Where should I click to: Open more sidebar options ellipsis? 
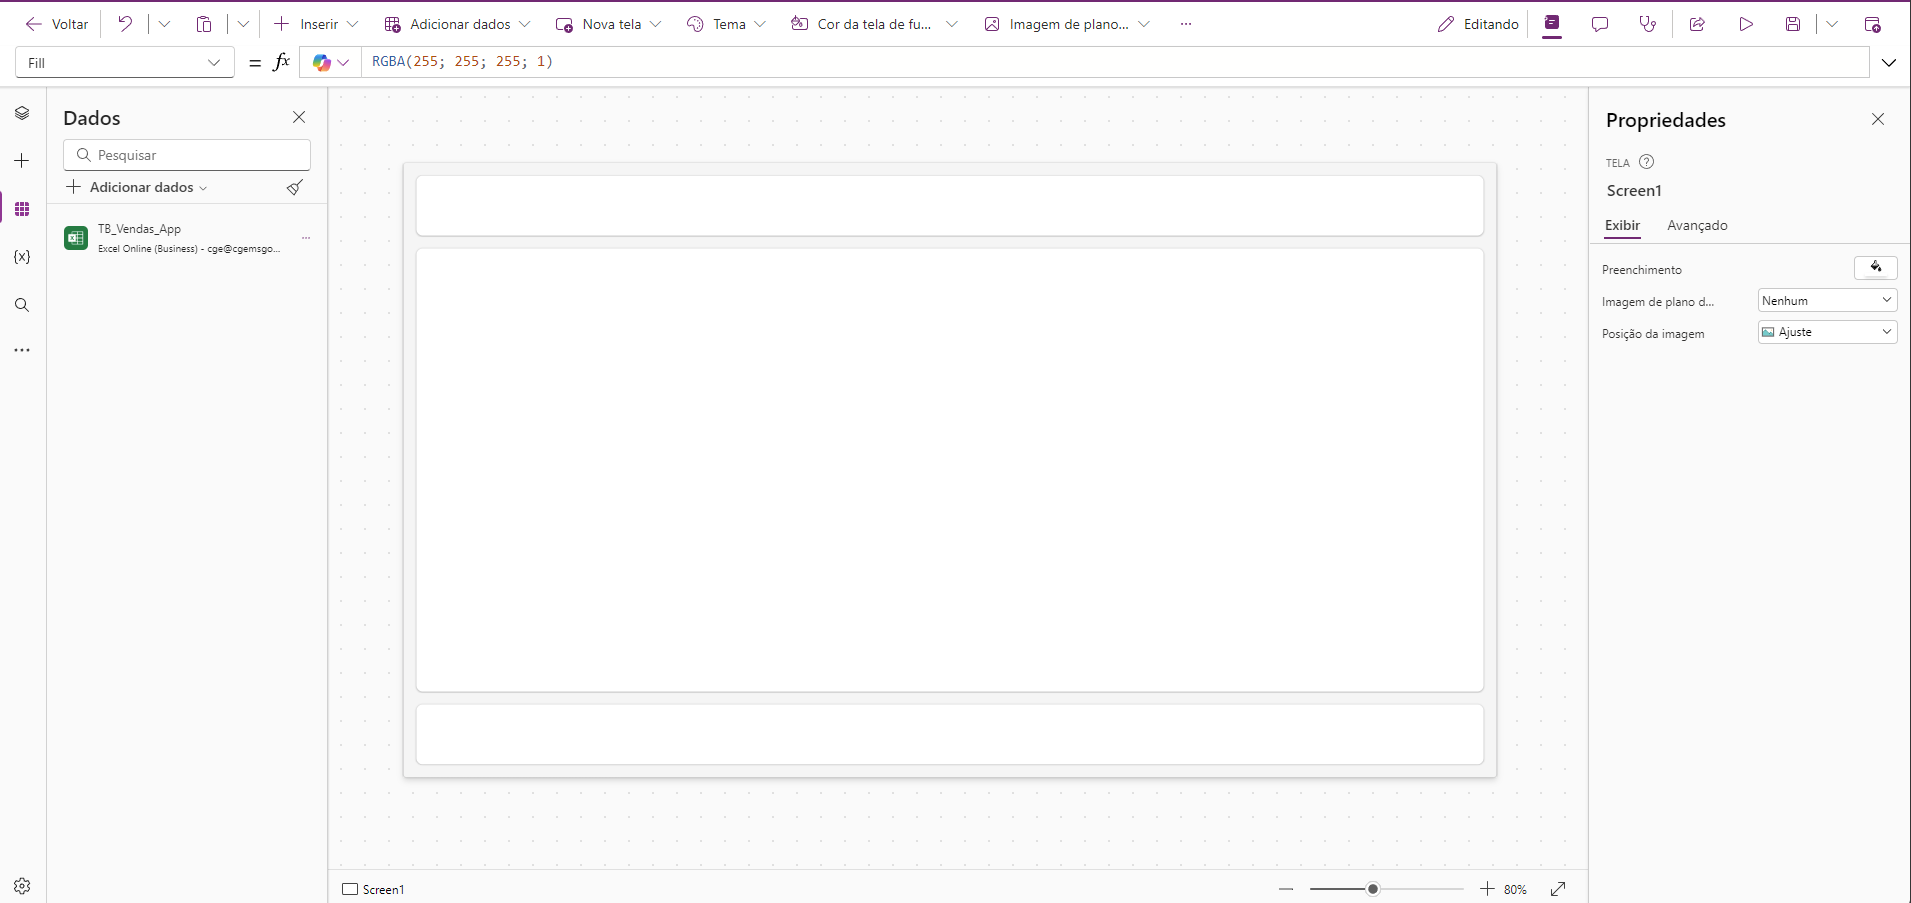coord(22,351)
